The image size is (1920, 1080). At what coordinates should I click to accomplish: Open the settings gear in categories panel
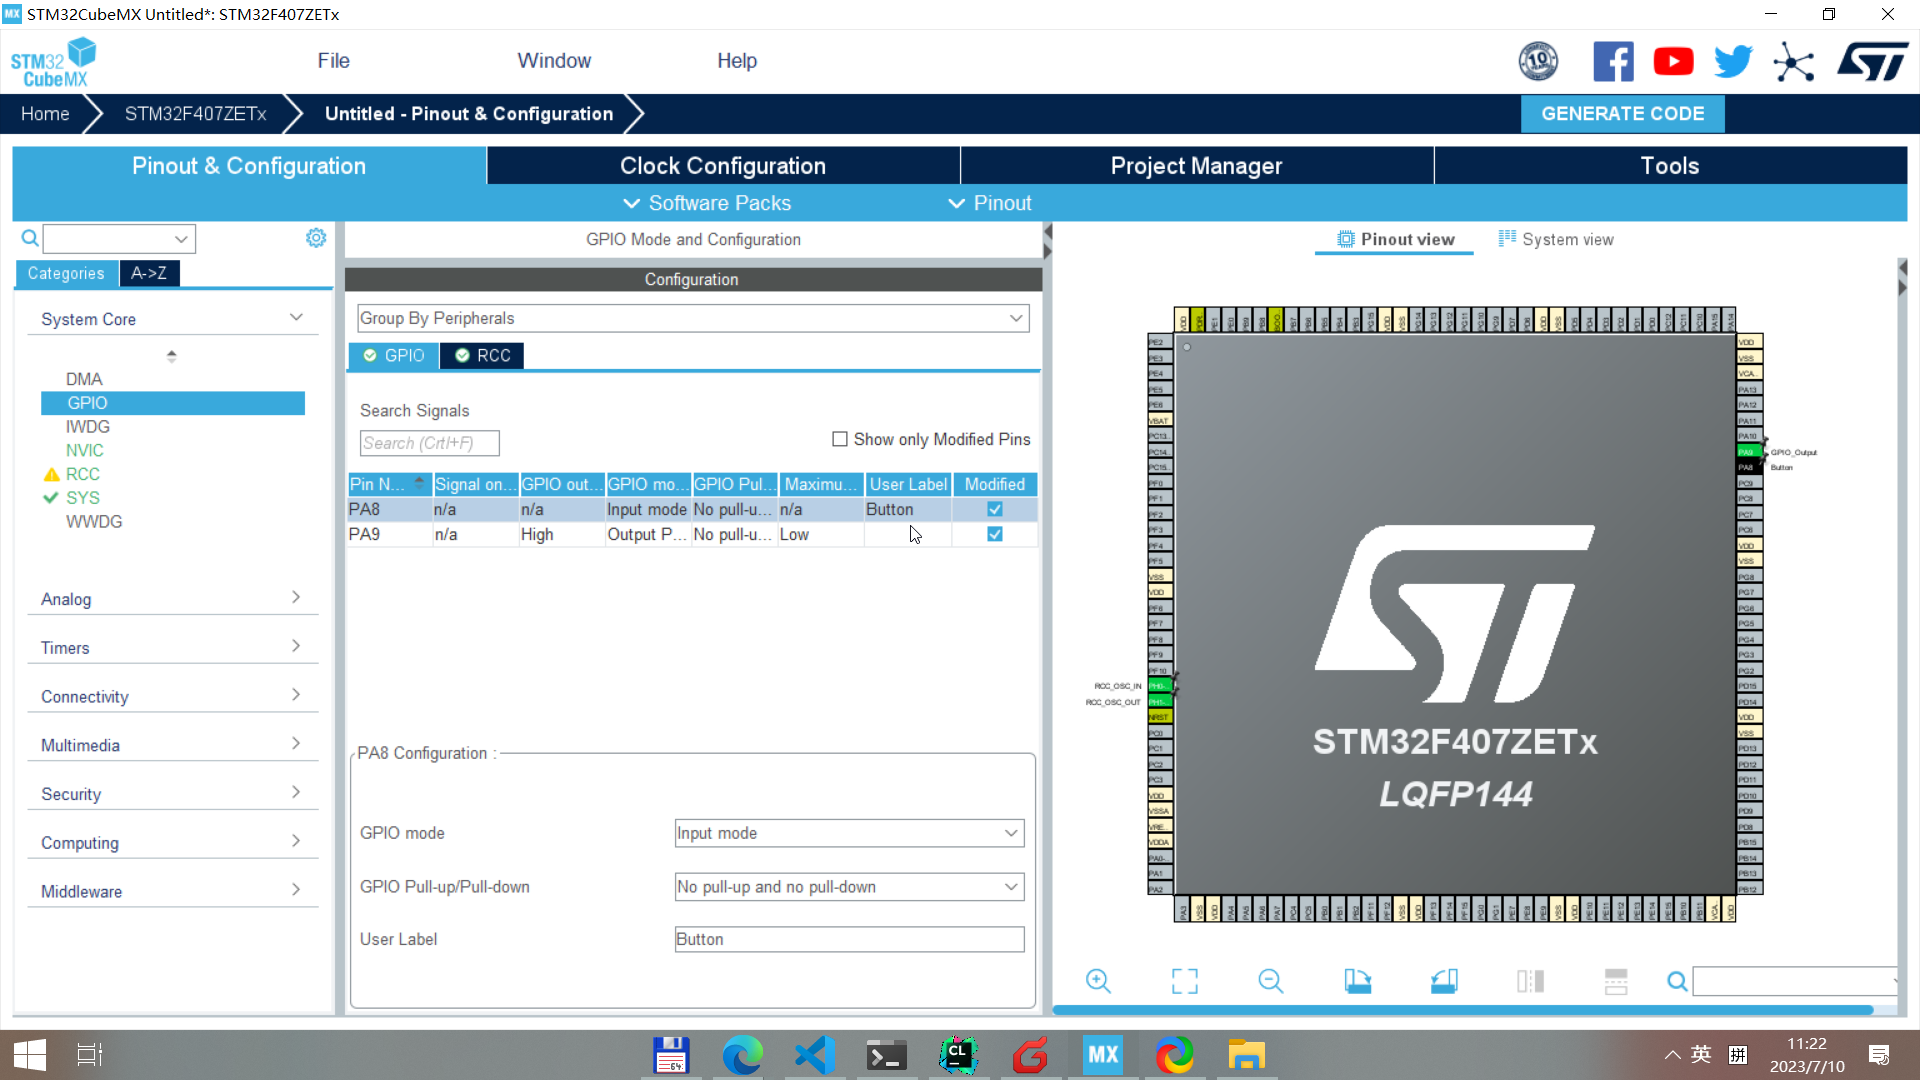(x=316, y=238)
